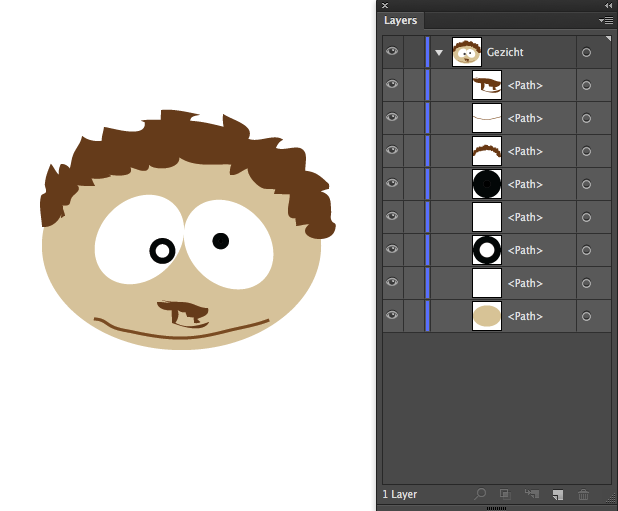Select the Gezicht layer name

point(505,52)
